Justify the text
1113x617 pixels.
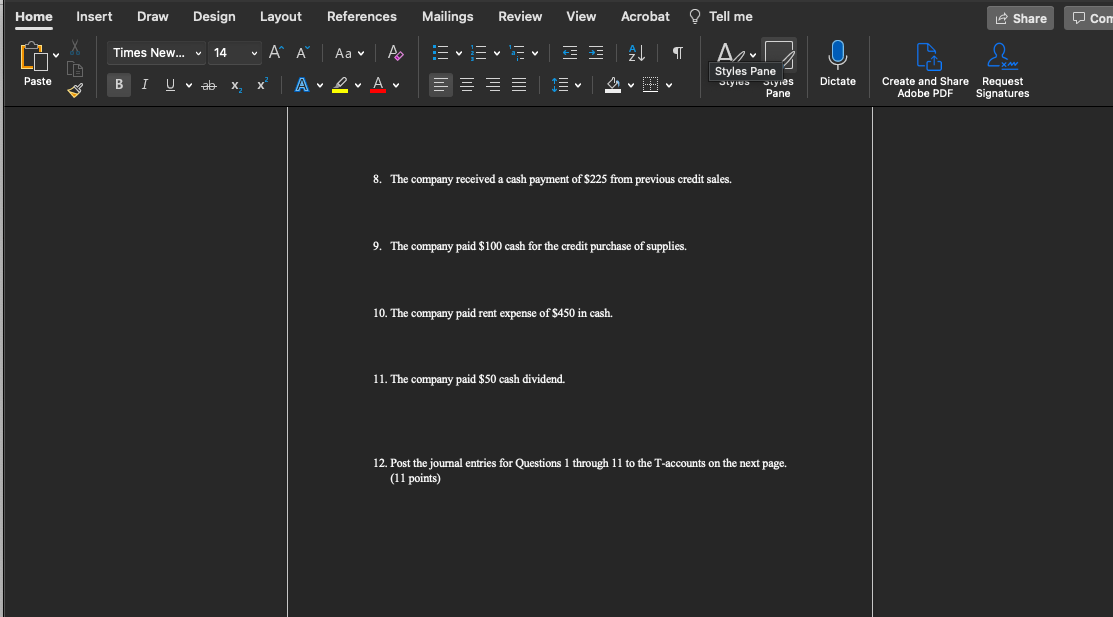[x=519, y=85]
